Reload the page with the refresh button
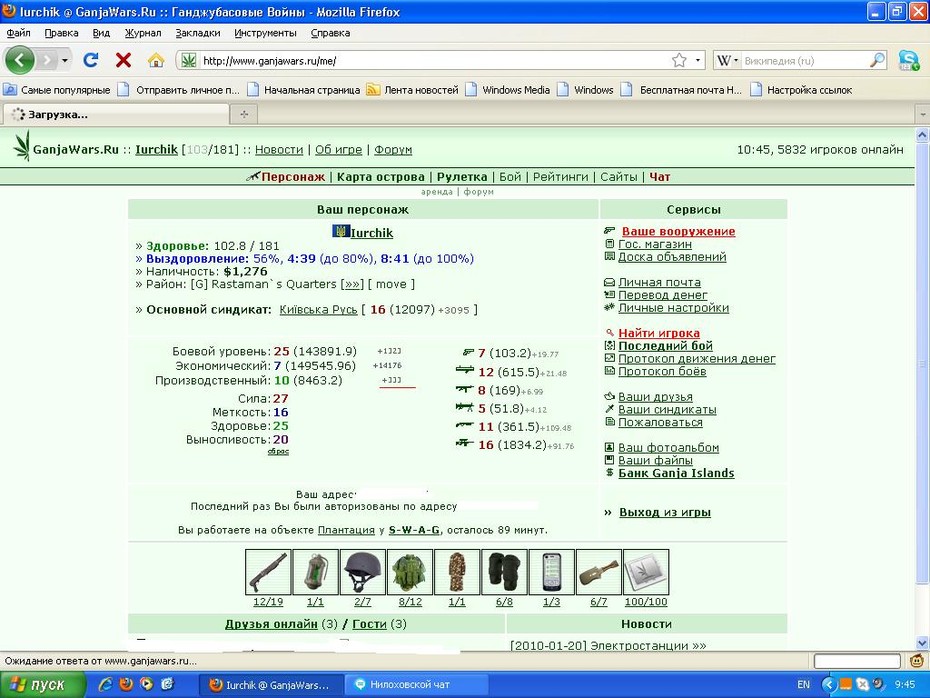The width and height of the screenshot is (930, 698). [91, 60]
